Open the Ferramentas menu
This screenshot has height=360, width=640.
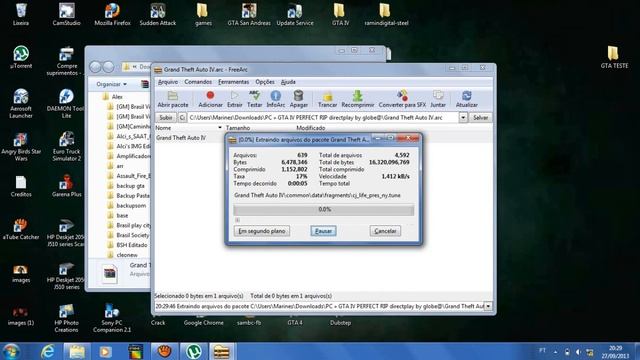(x=233, y=82)
